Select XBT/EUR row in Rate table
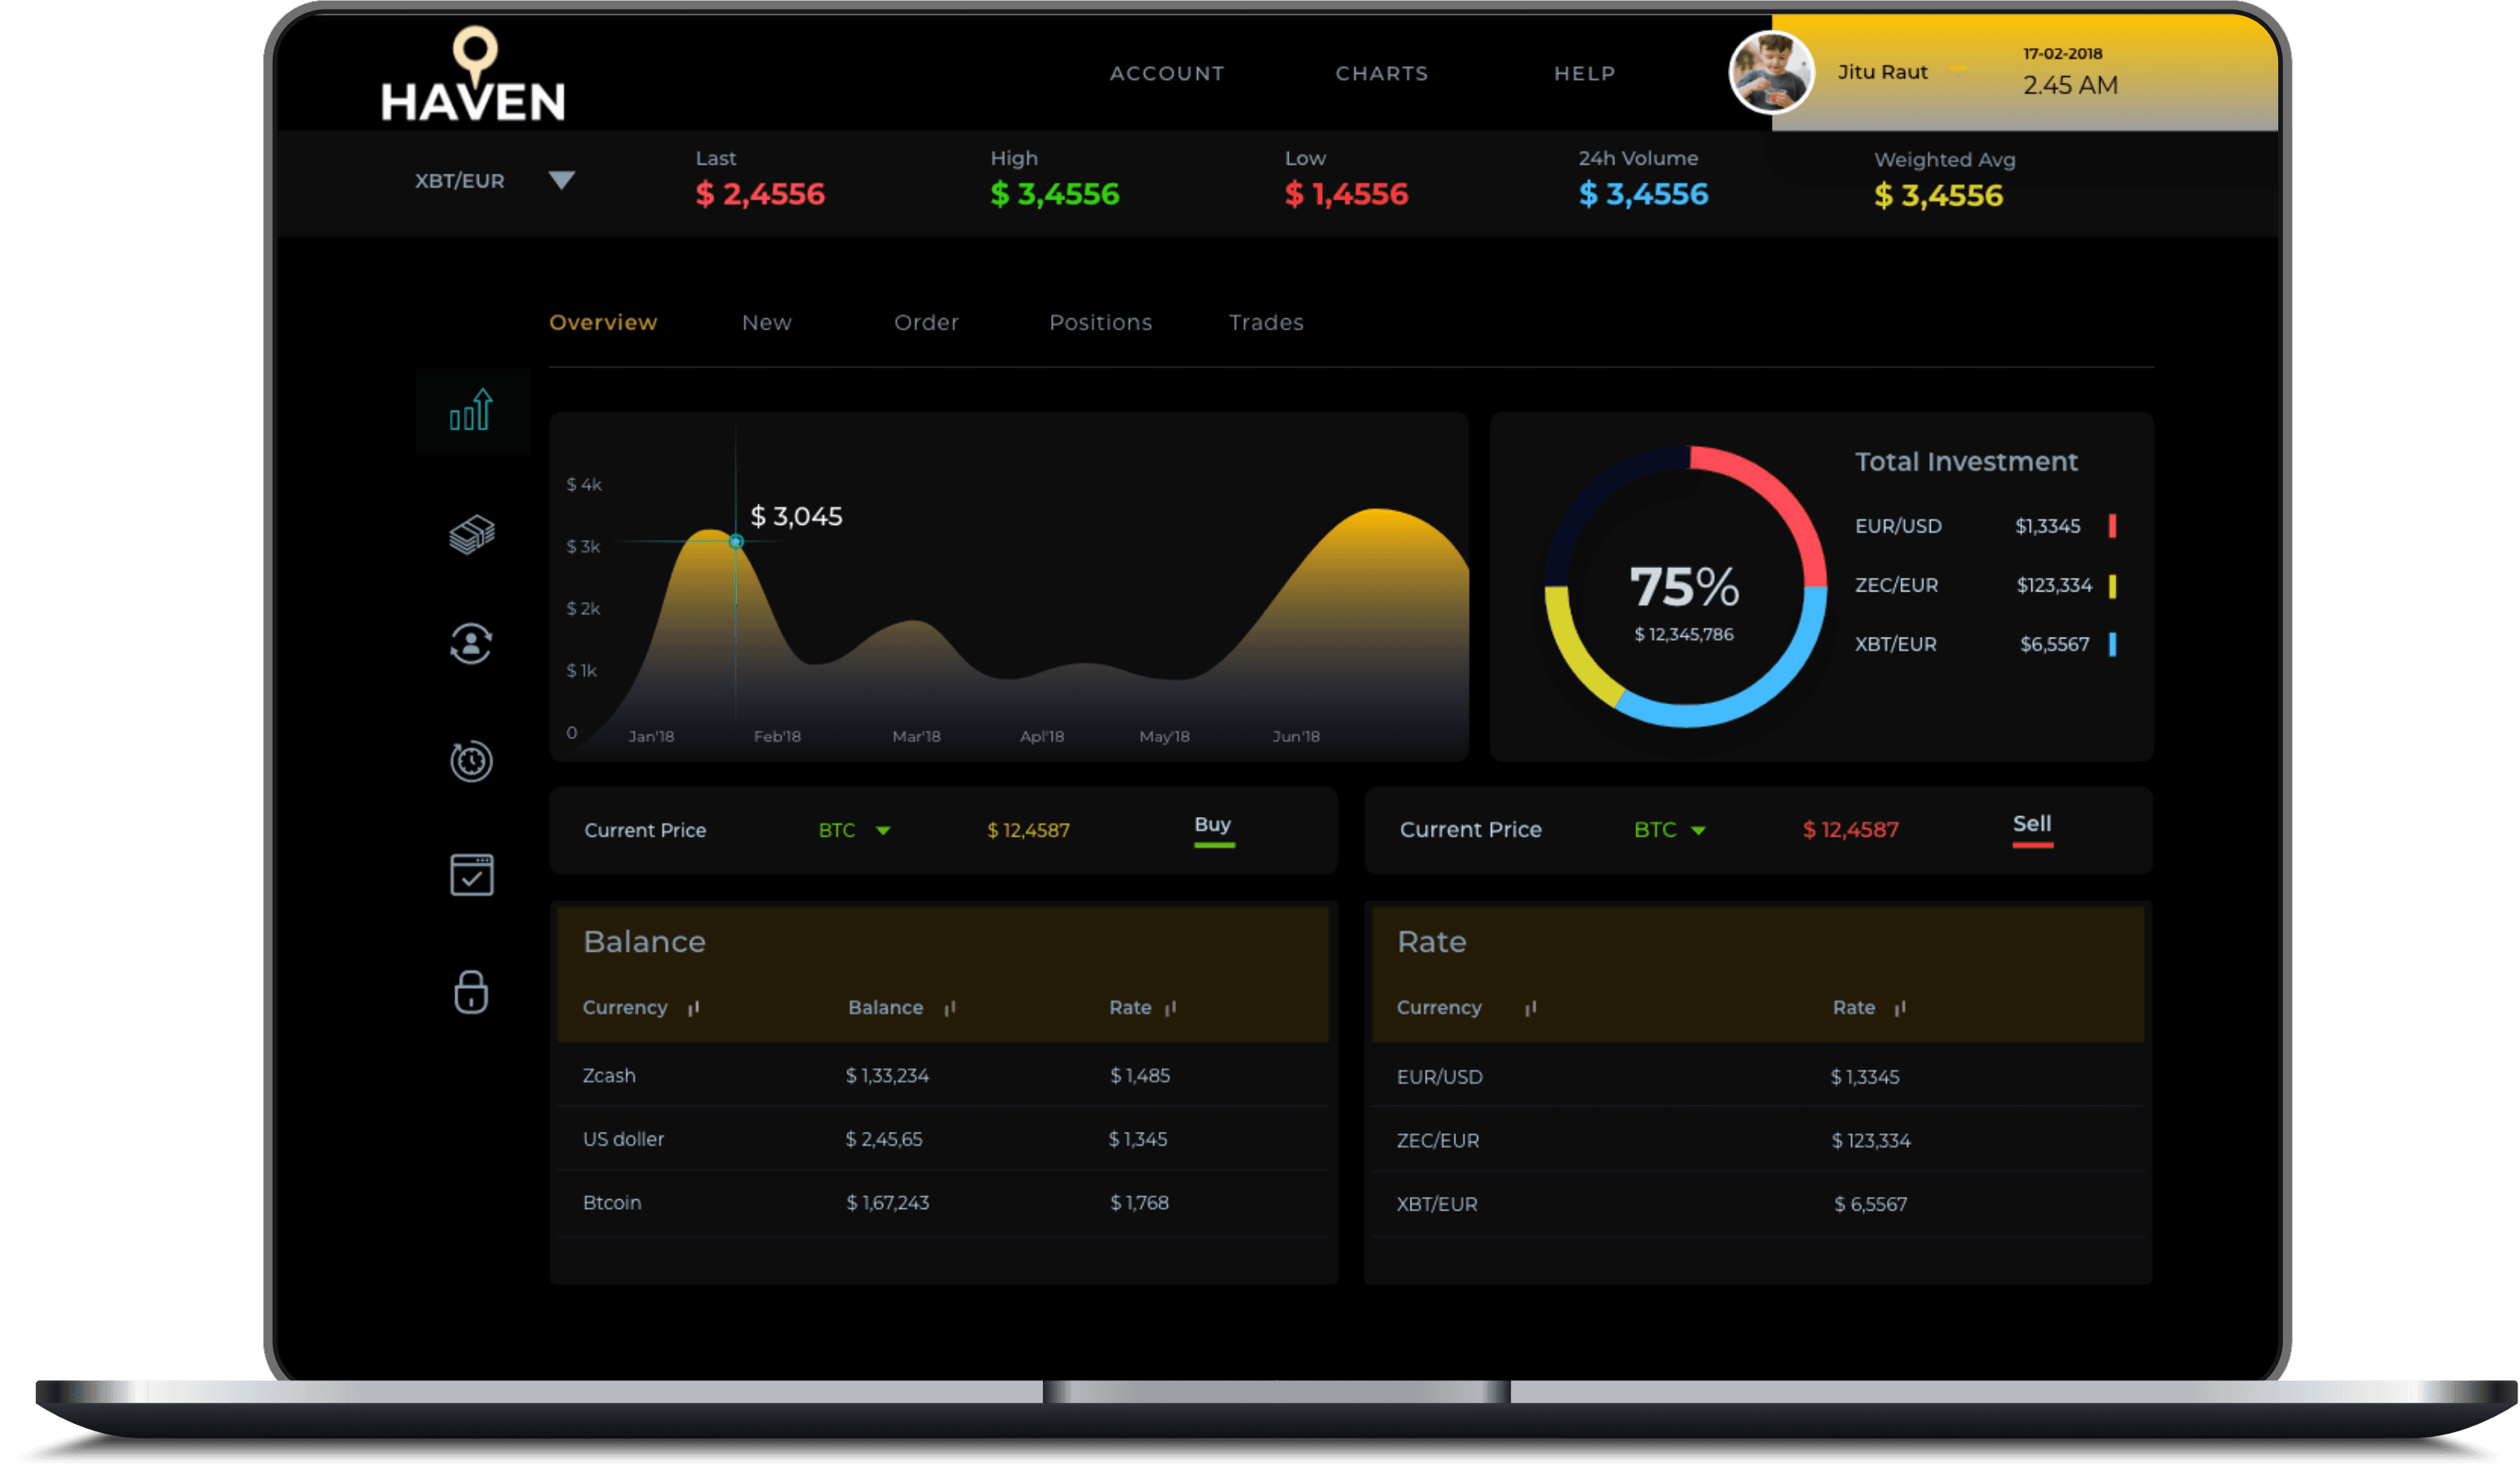Screen dimensions: 2520x1471 point(1759,1205)
